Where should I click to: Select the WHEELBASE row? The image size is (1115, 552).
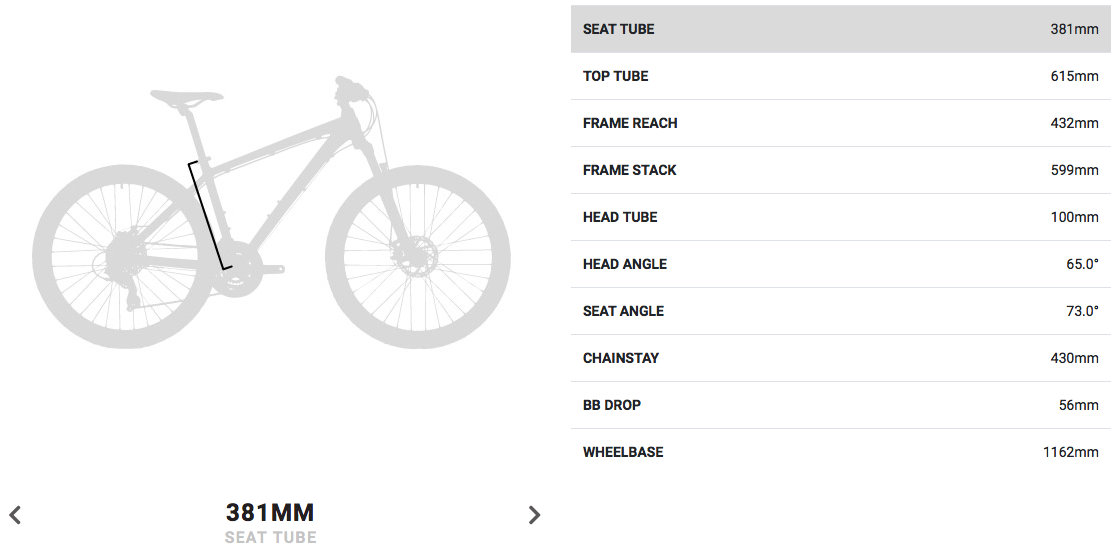pos(841,452)
